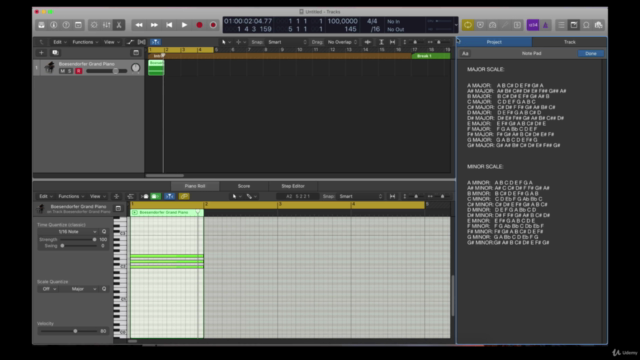Open the Tracks area Edit menu

click(x=60, y=42)
